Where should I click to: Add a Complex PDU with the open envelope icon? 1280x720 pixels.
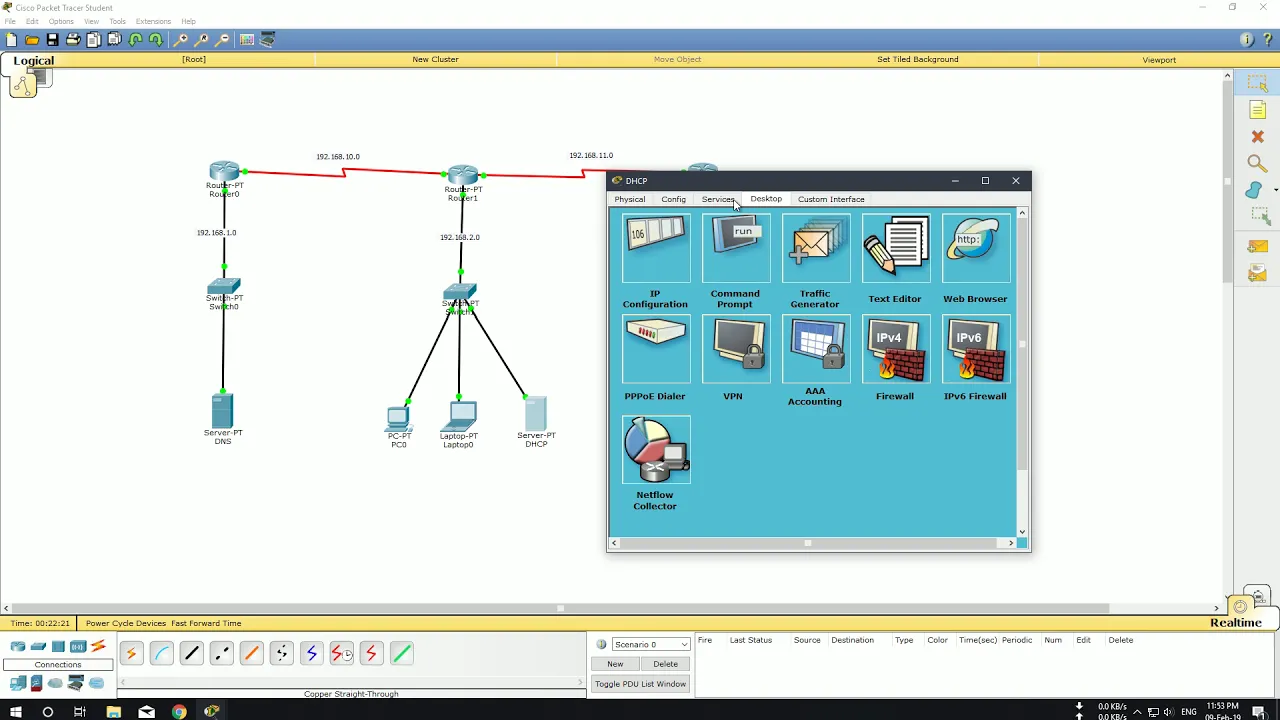(1258, 273)
